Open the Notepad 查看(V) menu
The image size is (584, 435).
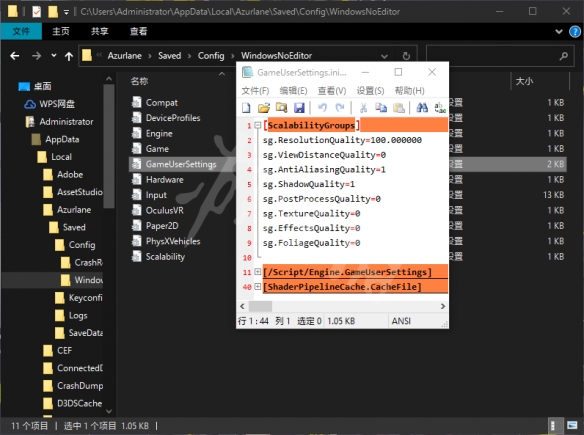point(331,91)
